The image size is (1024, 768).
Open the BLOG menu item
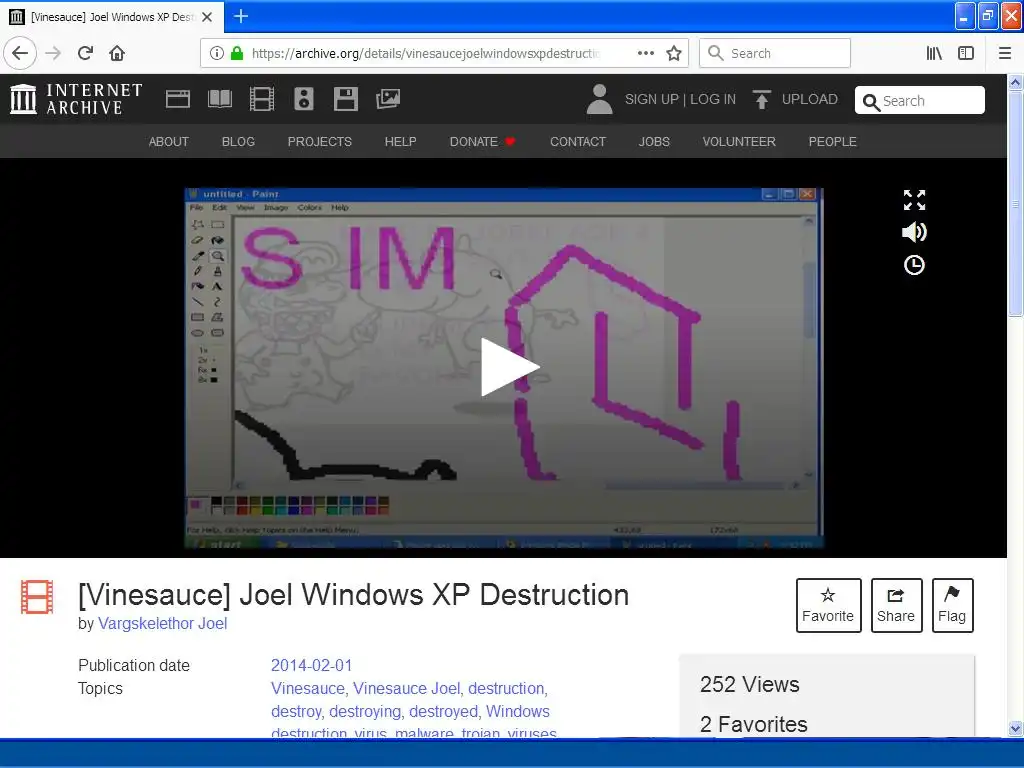point(238,142)
